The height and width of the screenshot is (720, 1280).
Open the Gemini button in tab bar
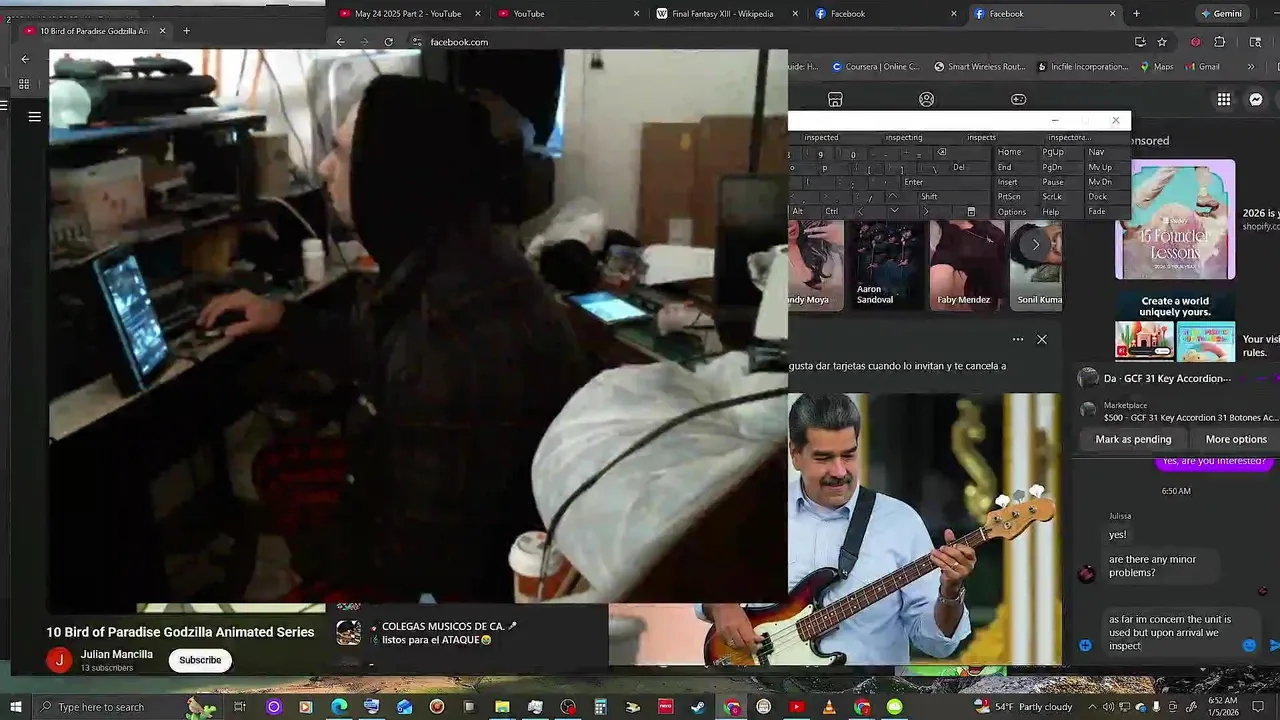point(1221,14)
